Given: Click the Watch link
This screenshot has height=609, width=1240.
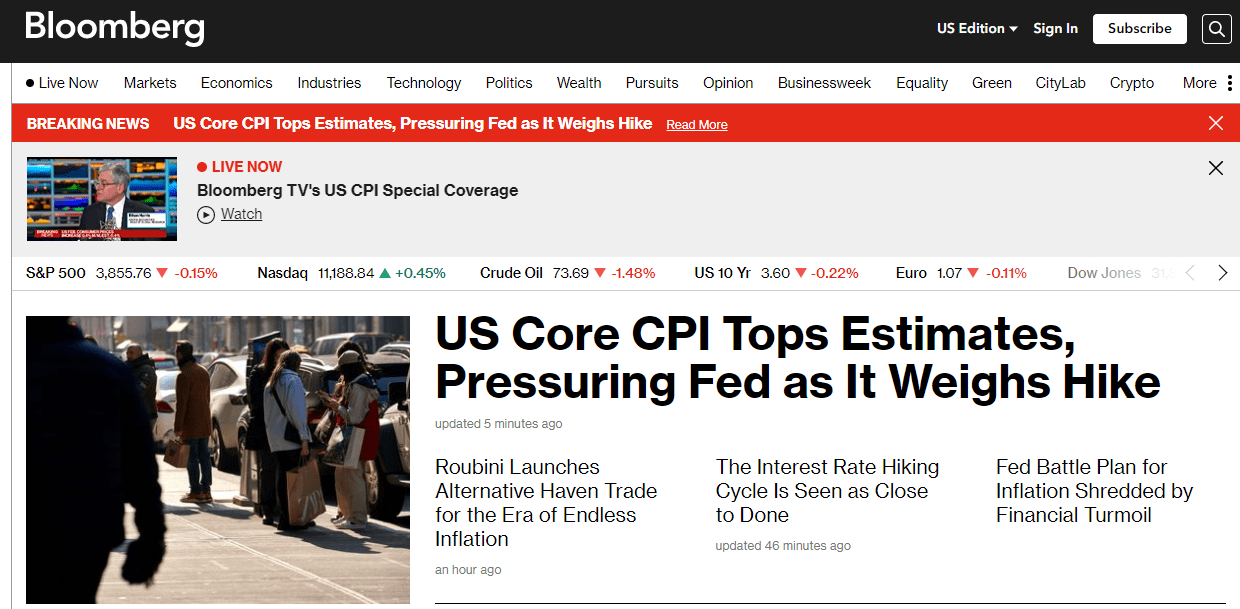Looking at the screenshot, I should [241, 214].
